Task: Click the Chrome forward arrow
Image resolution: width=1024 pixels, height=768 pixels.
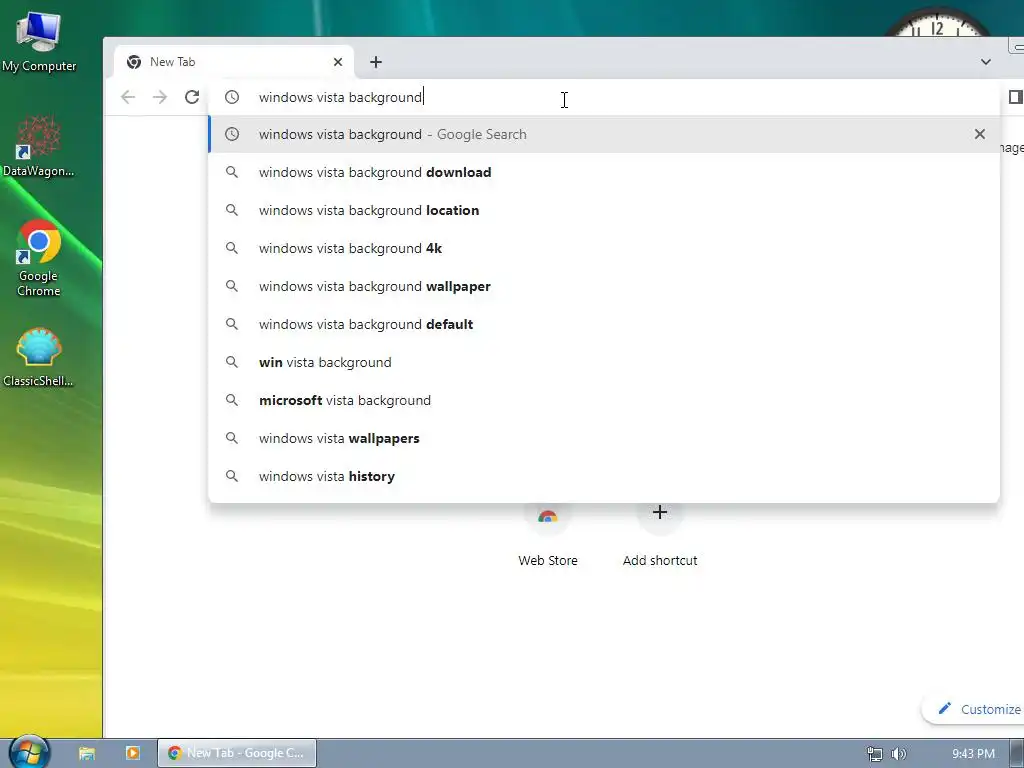Action: click(160, 97)
